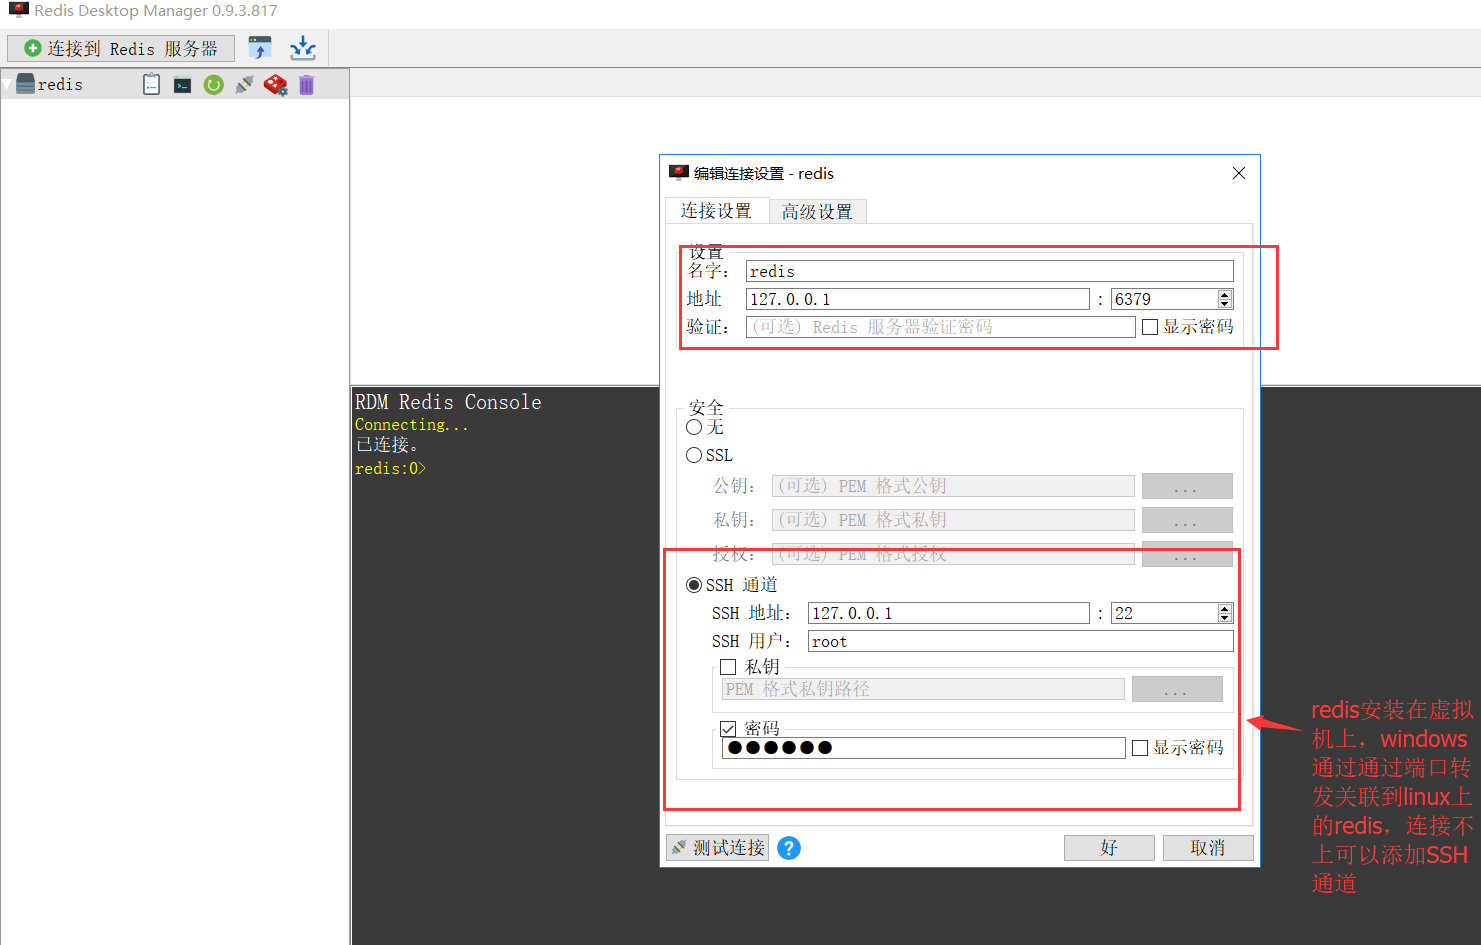This screenshot has height=945, width=1481.
Task: Click the import connections icon in toolbar
Action: tap(260, 48)
